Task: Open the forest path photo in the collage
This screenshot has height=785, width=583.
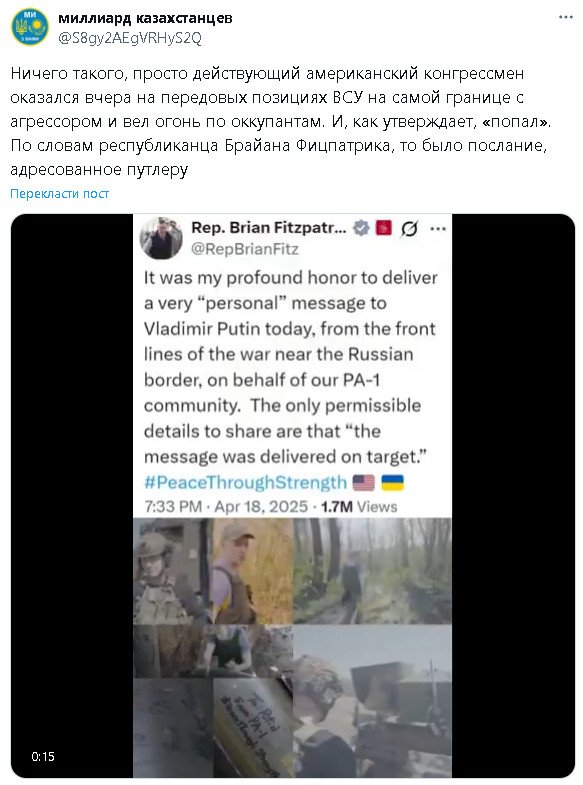Action: tap(372, 571)
